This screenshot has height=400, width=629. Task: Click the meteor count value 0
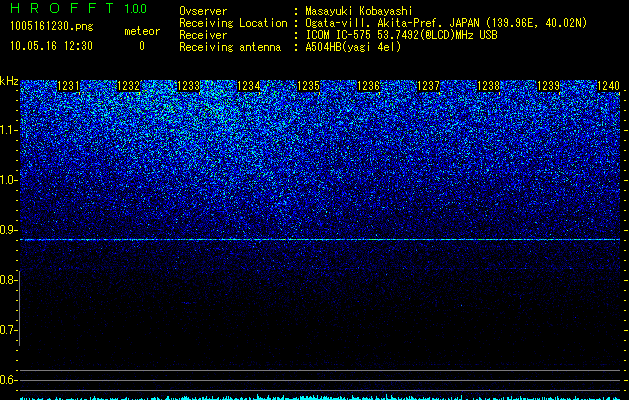click(142, 46)
